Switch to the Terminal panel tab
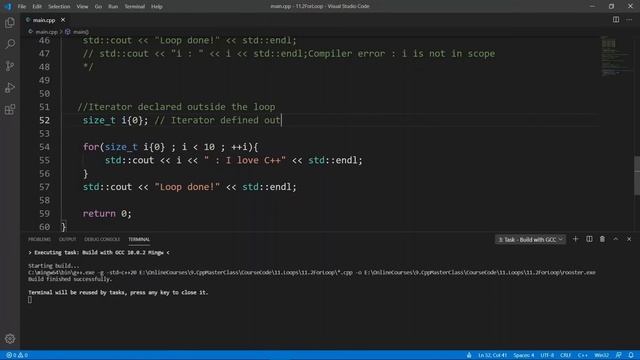This screenshot has width=640, height=360. pos(139,239)
